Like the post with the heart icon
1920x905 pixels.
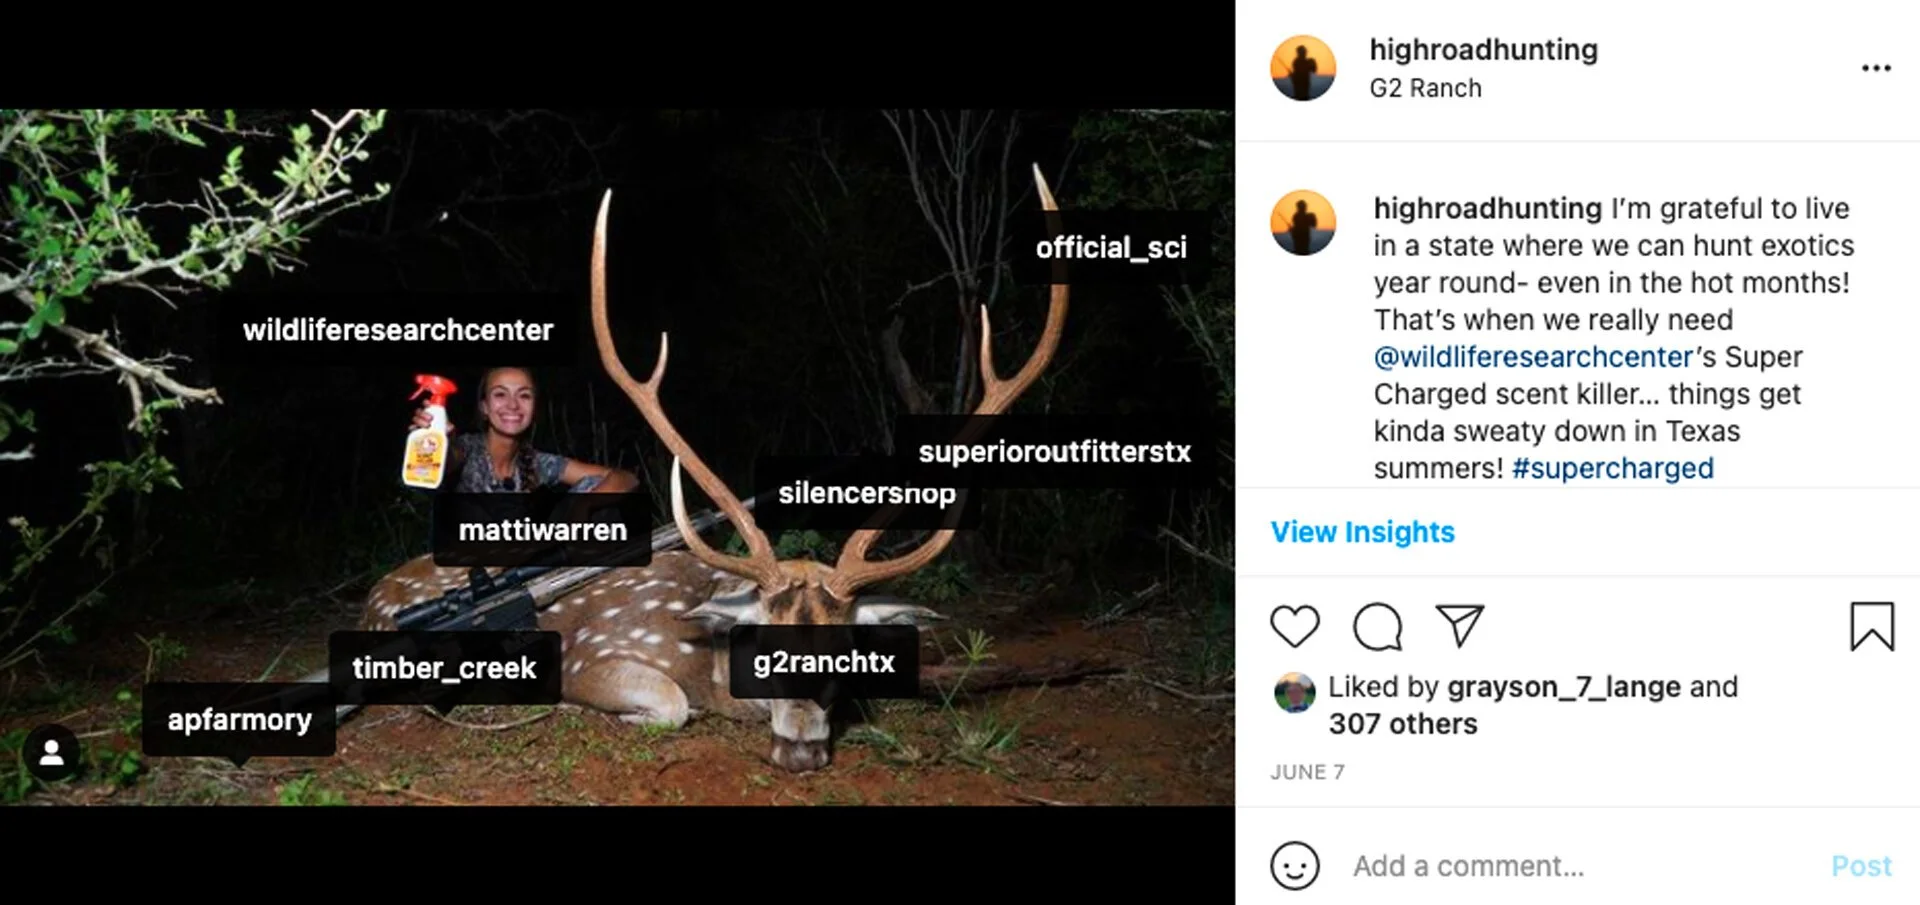1295,627
